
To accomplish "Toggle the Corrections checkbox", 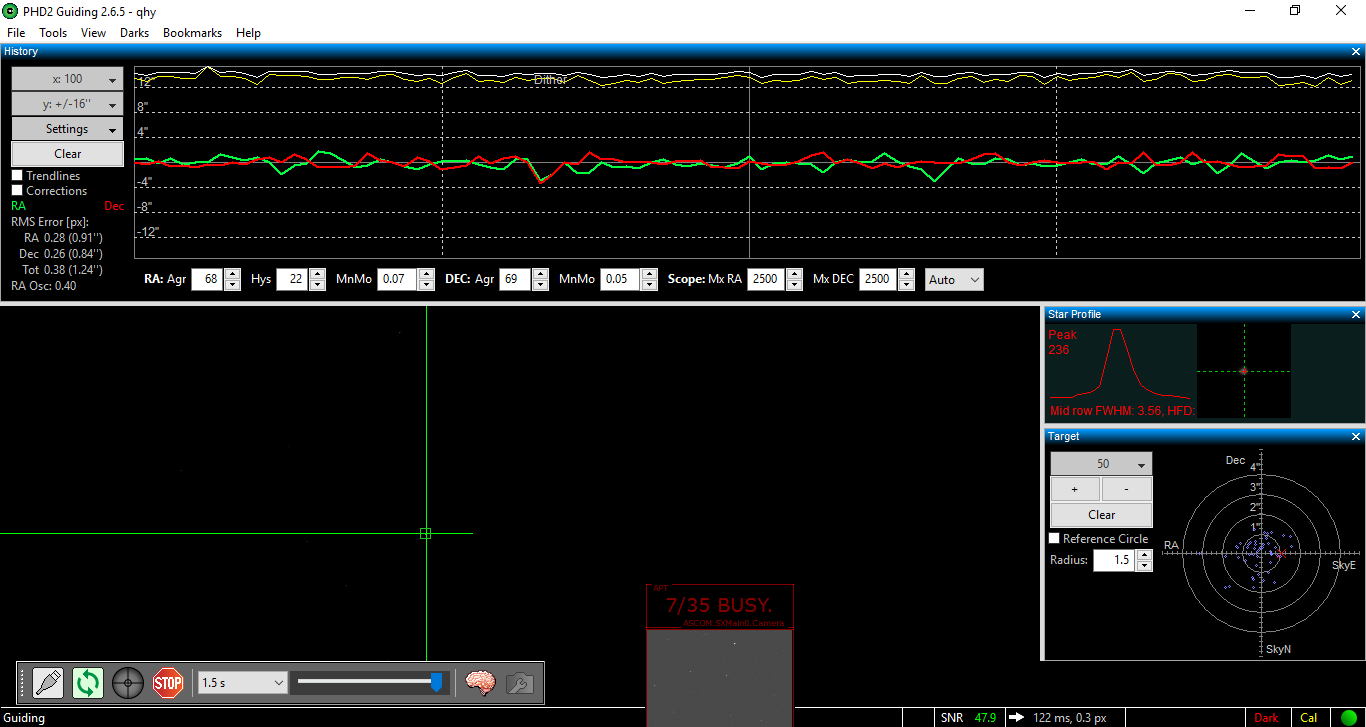I will pyautogui.click(x=17, y=191).
